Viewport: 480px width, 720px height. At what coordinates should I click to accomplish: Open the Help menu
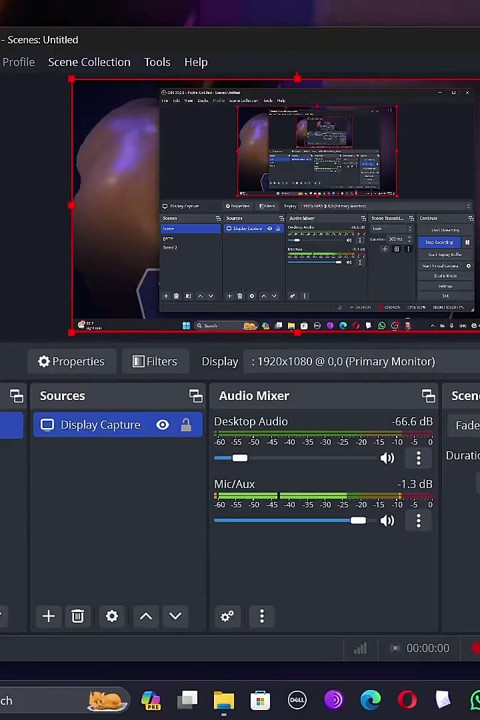[x=196, y=62]
